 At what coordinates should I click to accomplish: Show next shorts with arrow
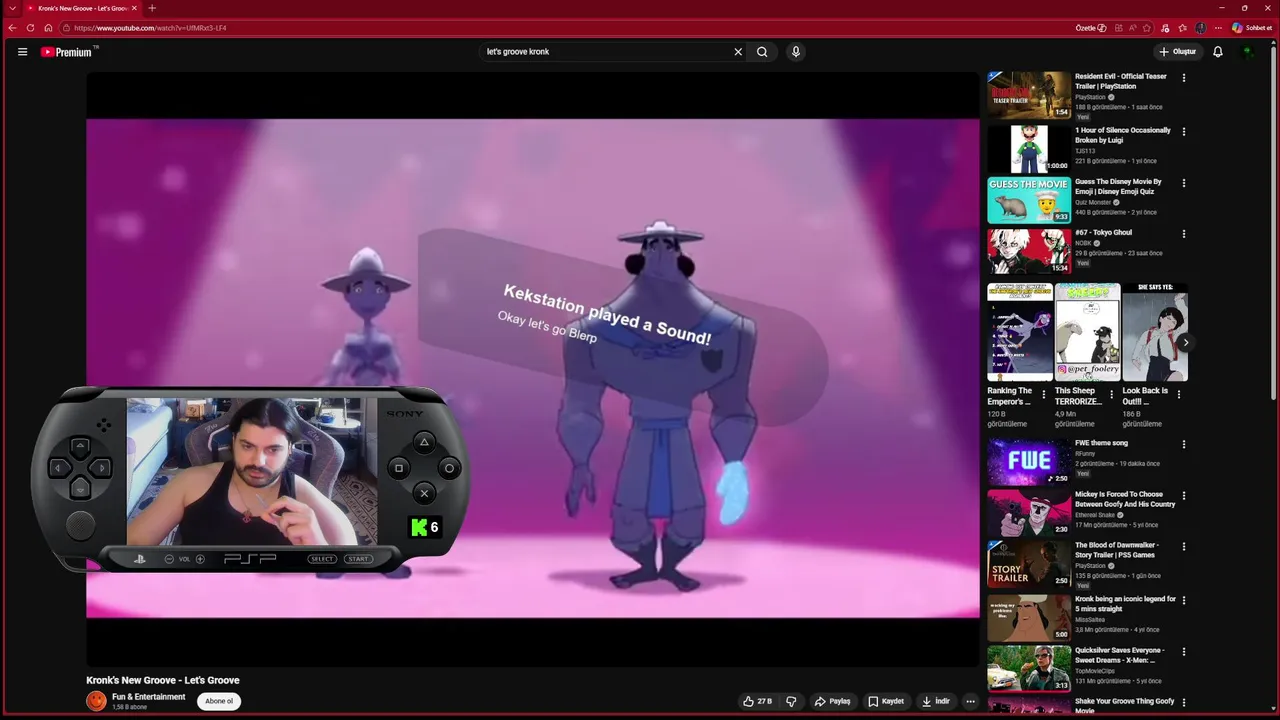(x=1185, y=342)
